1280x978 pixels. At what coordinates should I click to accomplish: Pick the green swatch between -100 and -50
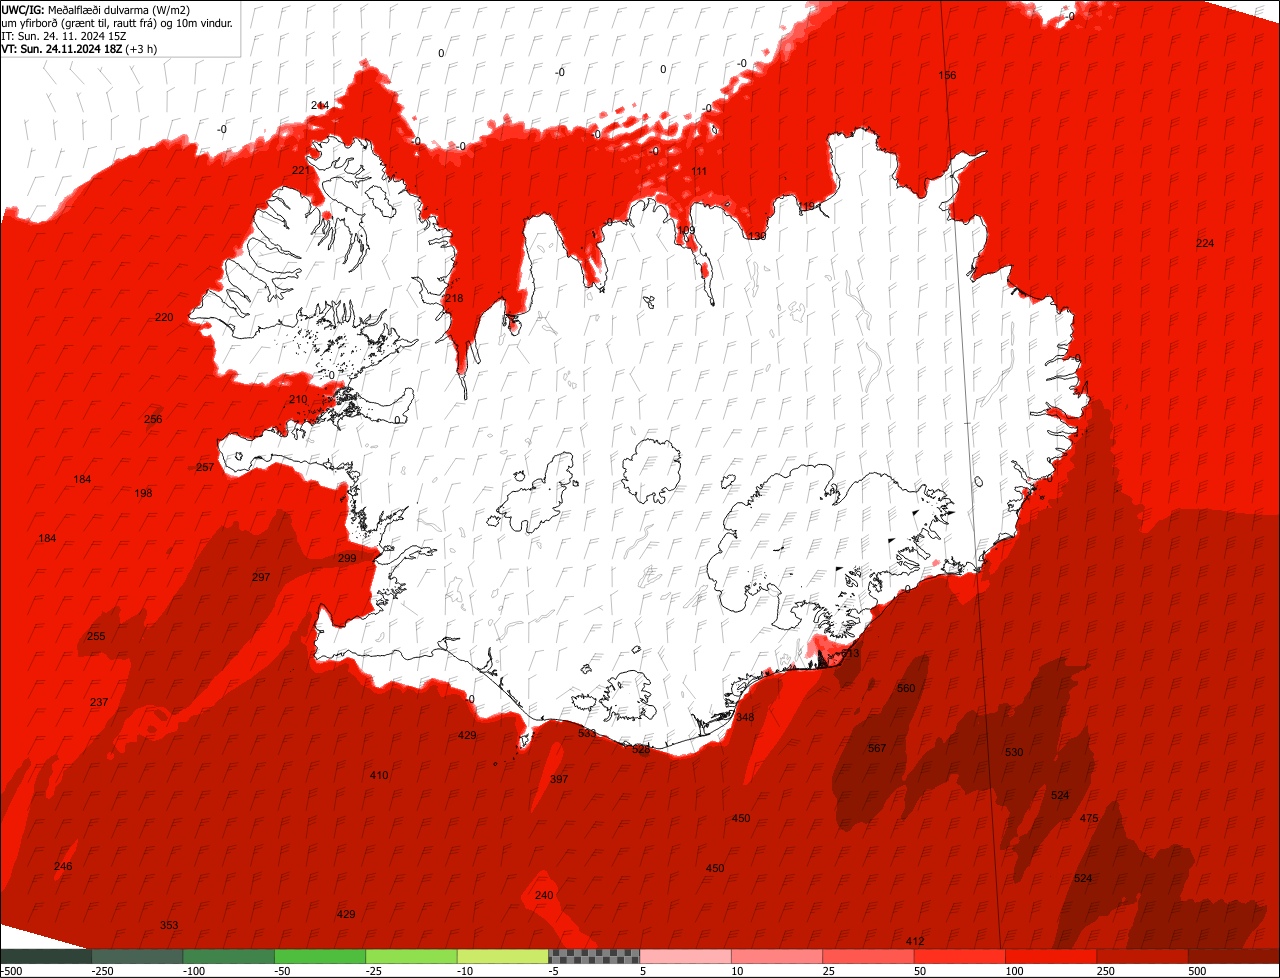[x=229, y=956]
